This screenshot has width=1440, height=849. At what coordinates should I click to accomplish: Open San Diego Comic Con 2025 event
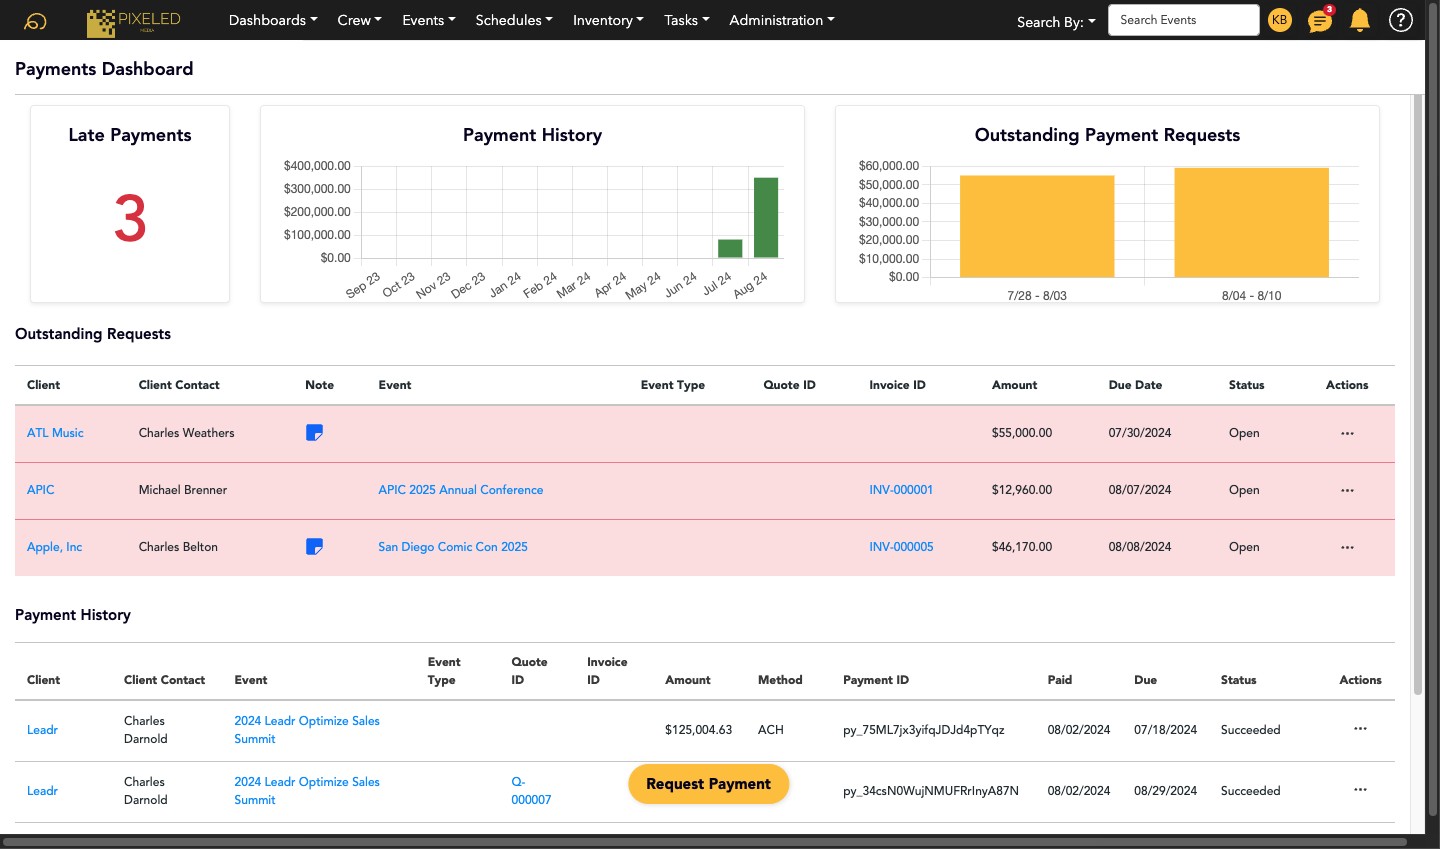coord(452,547)
